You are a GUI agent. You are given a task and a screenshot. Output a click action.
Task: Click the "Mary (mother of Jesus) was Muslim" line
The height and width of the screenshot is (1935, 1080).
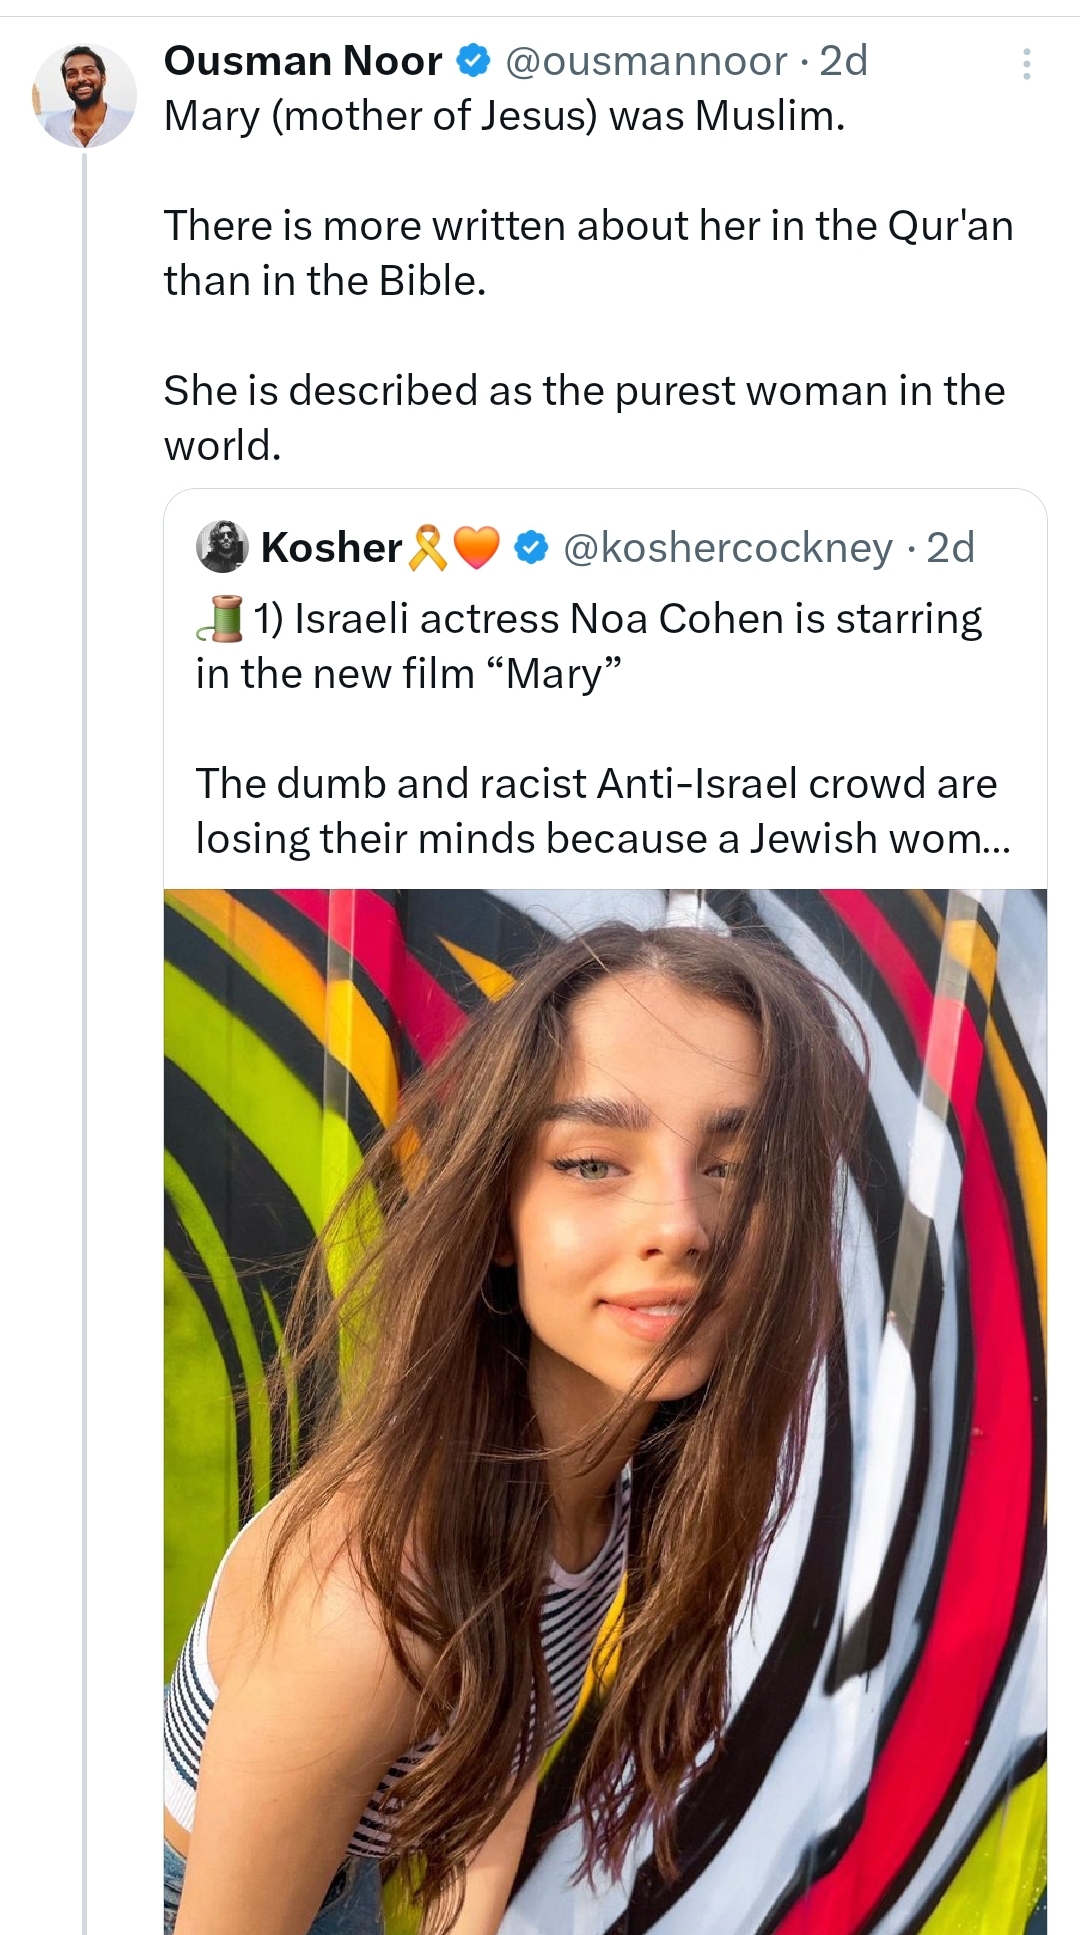(504, 117)
